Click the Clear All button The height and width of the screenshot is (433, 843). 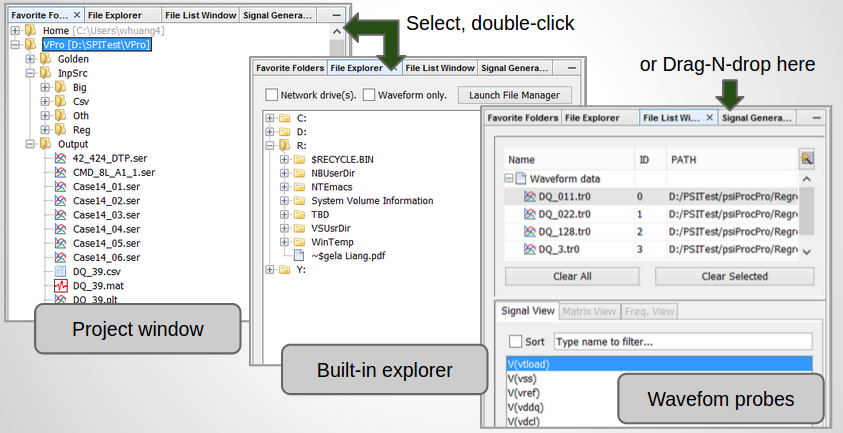click(572, 276)
